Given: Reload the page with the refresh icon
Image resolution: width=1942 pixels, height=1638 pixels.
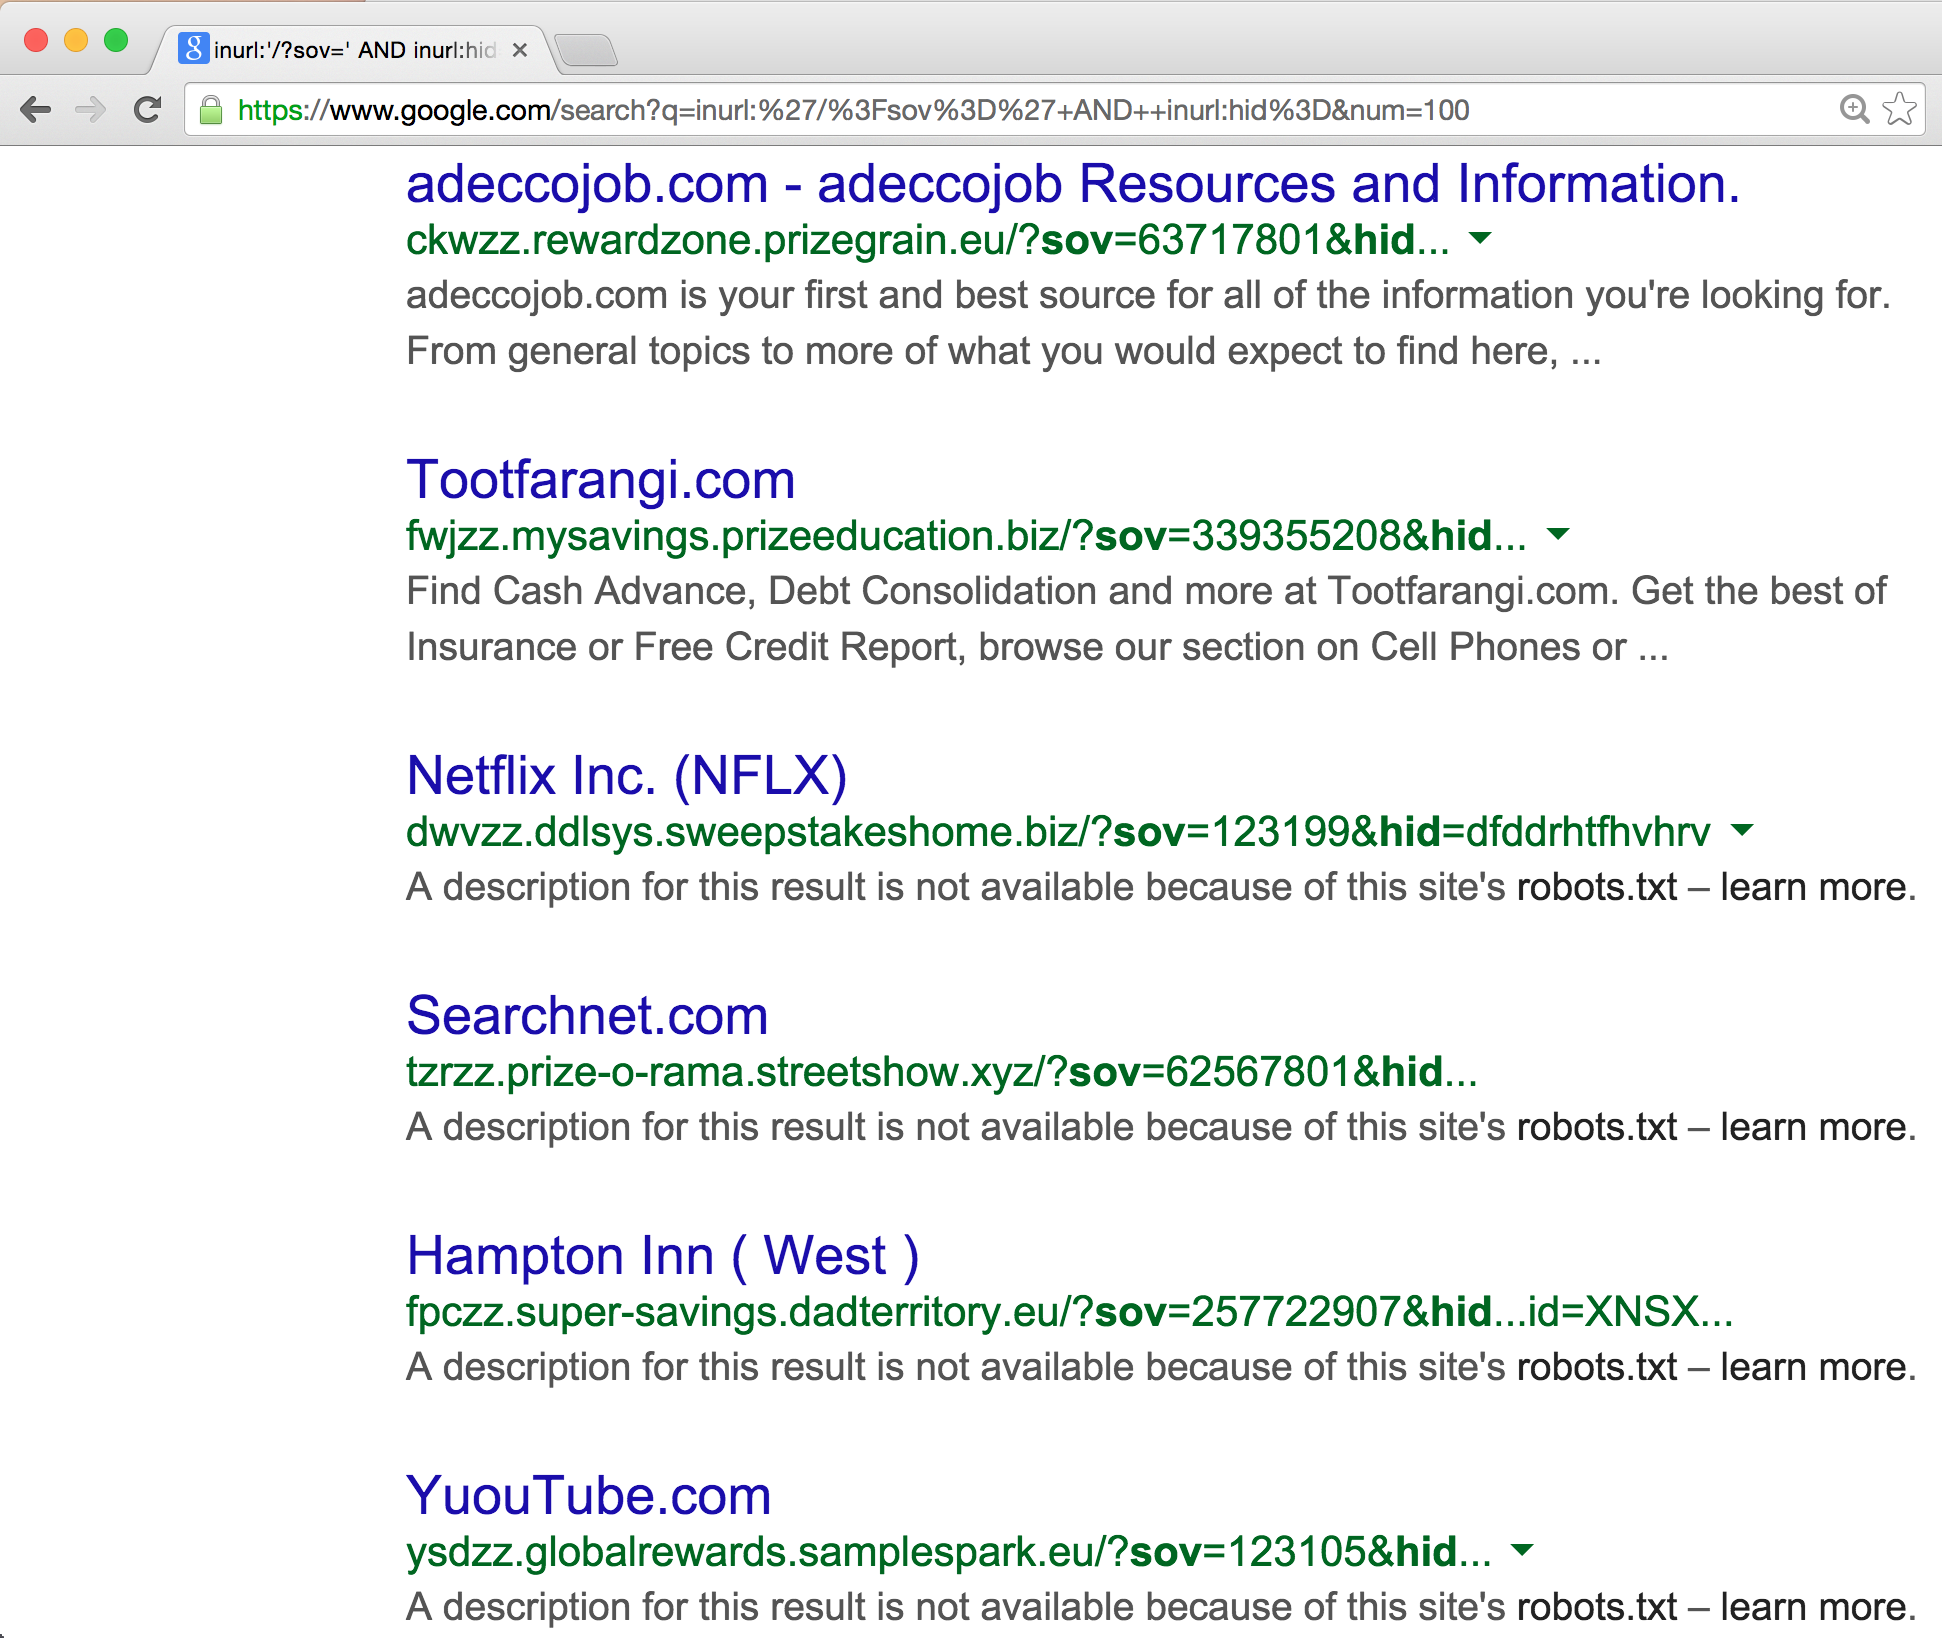Looking at the screenshot, I should click(x=148, y=110).
